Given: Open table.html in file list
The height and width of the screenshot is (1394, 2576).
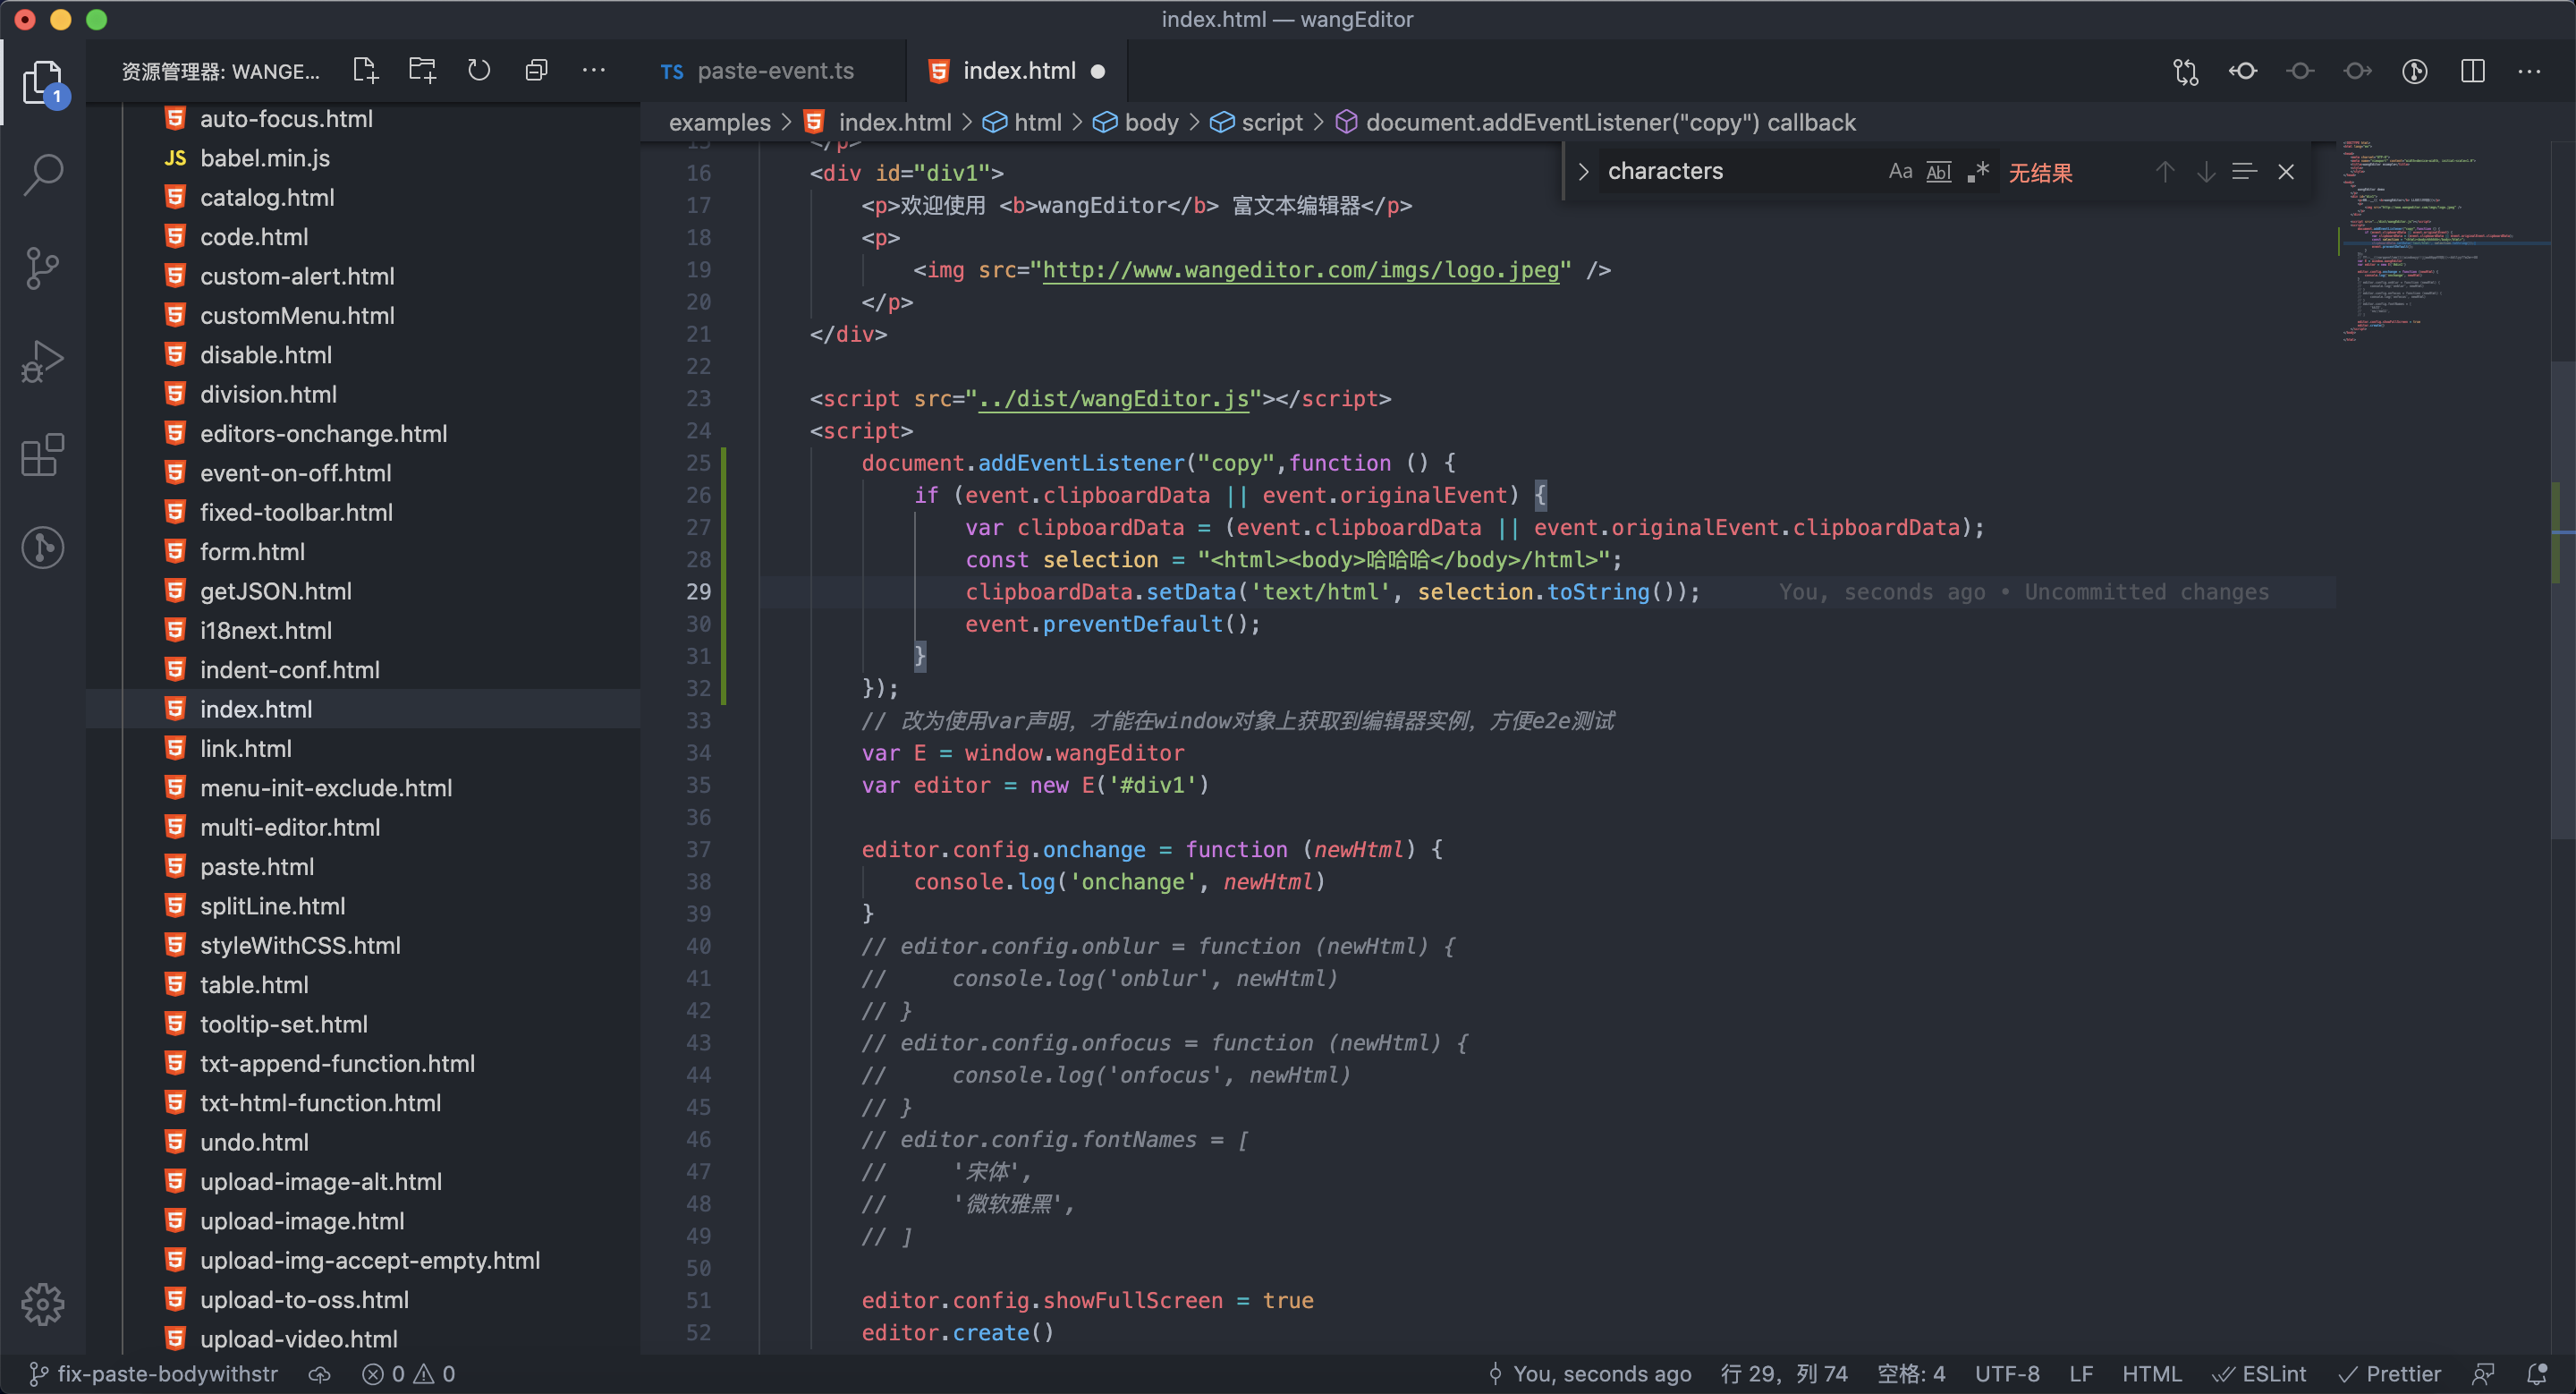Looking at the screenshot, I should pos(254,985).
